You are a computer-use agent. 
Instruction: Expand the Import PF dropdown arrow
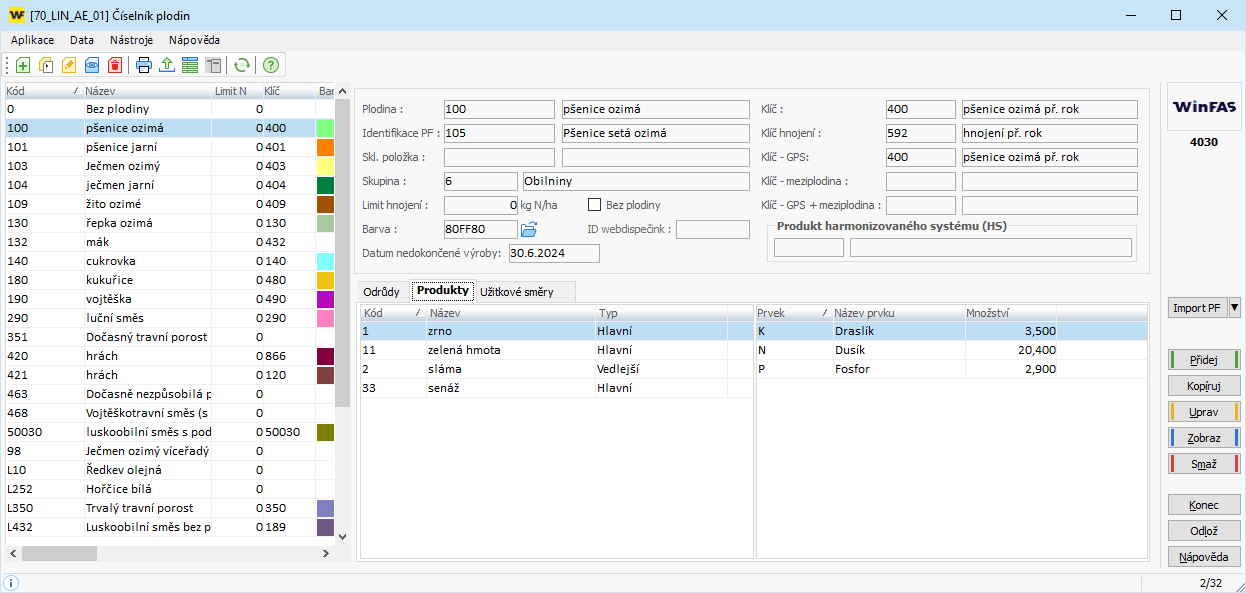1234,308
